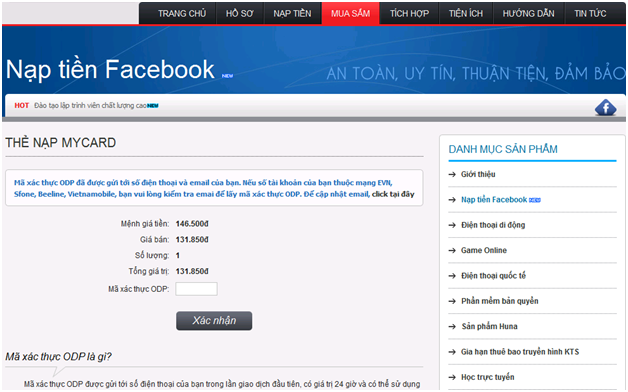Open Gia hạn thuê bao truyền hình KTS
Image resolution: width=628 pixels, height=392 pixels.
pos(520,352)
